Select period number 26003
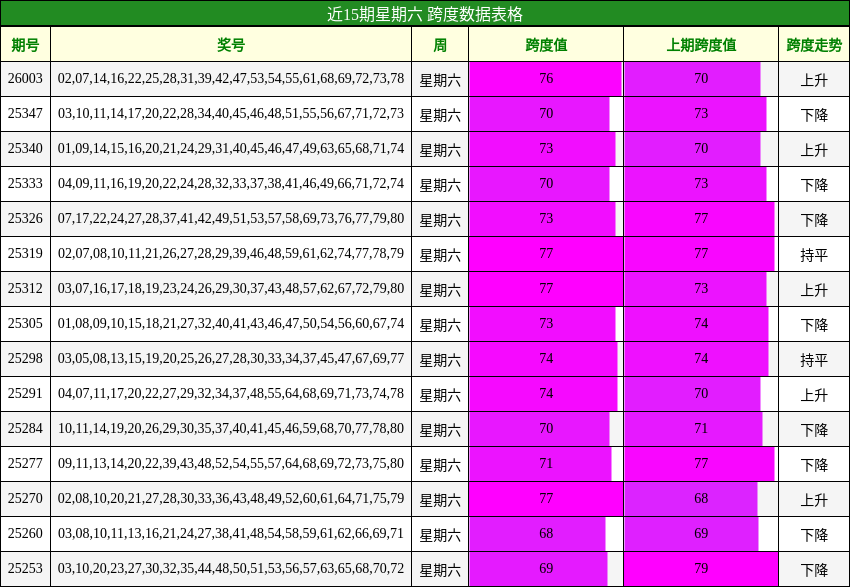Viewport: 850px width, 587px height. pyautogui.click(x=26, y=77)
